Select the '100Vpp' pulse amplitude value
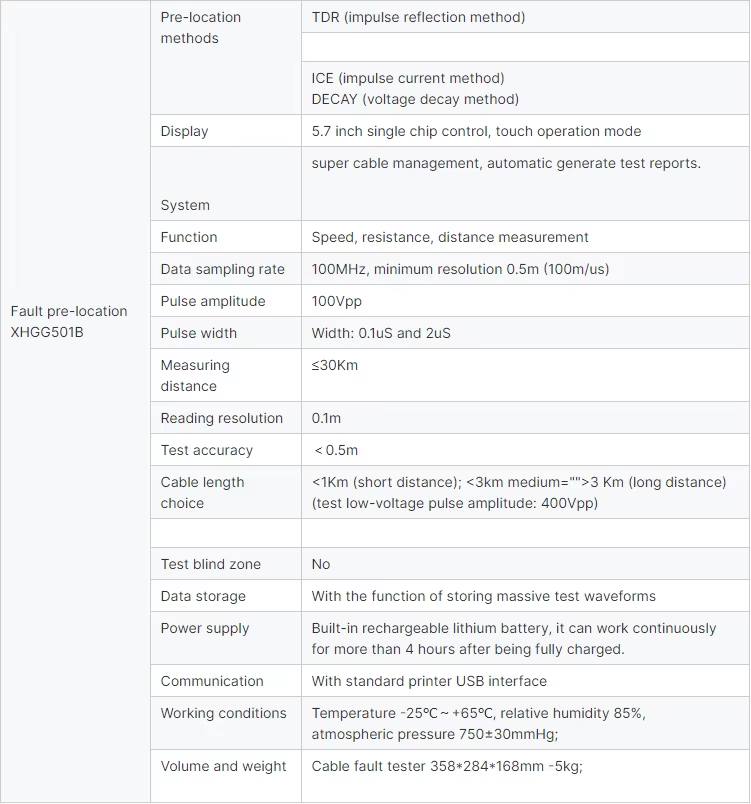This screenshot has width=751, height=804. (x=337, y=301)
